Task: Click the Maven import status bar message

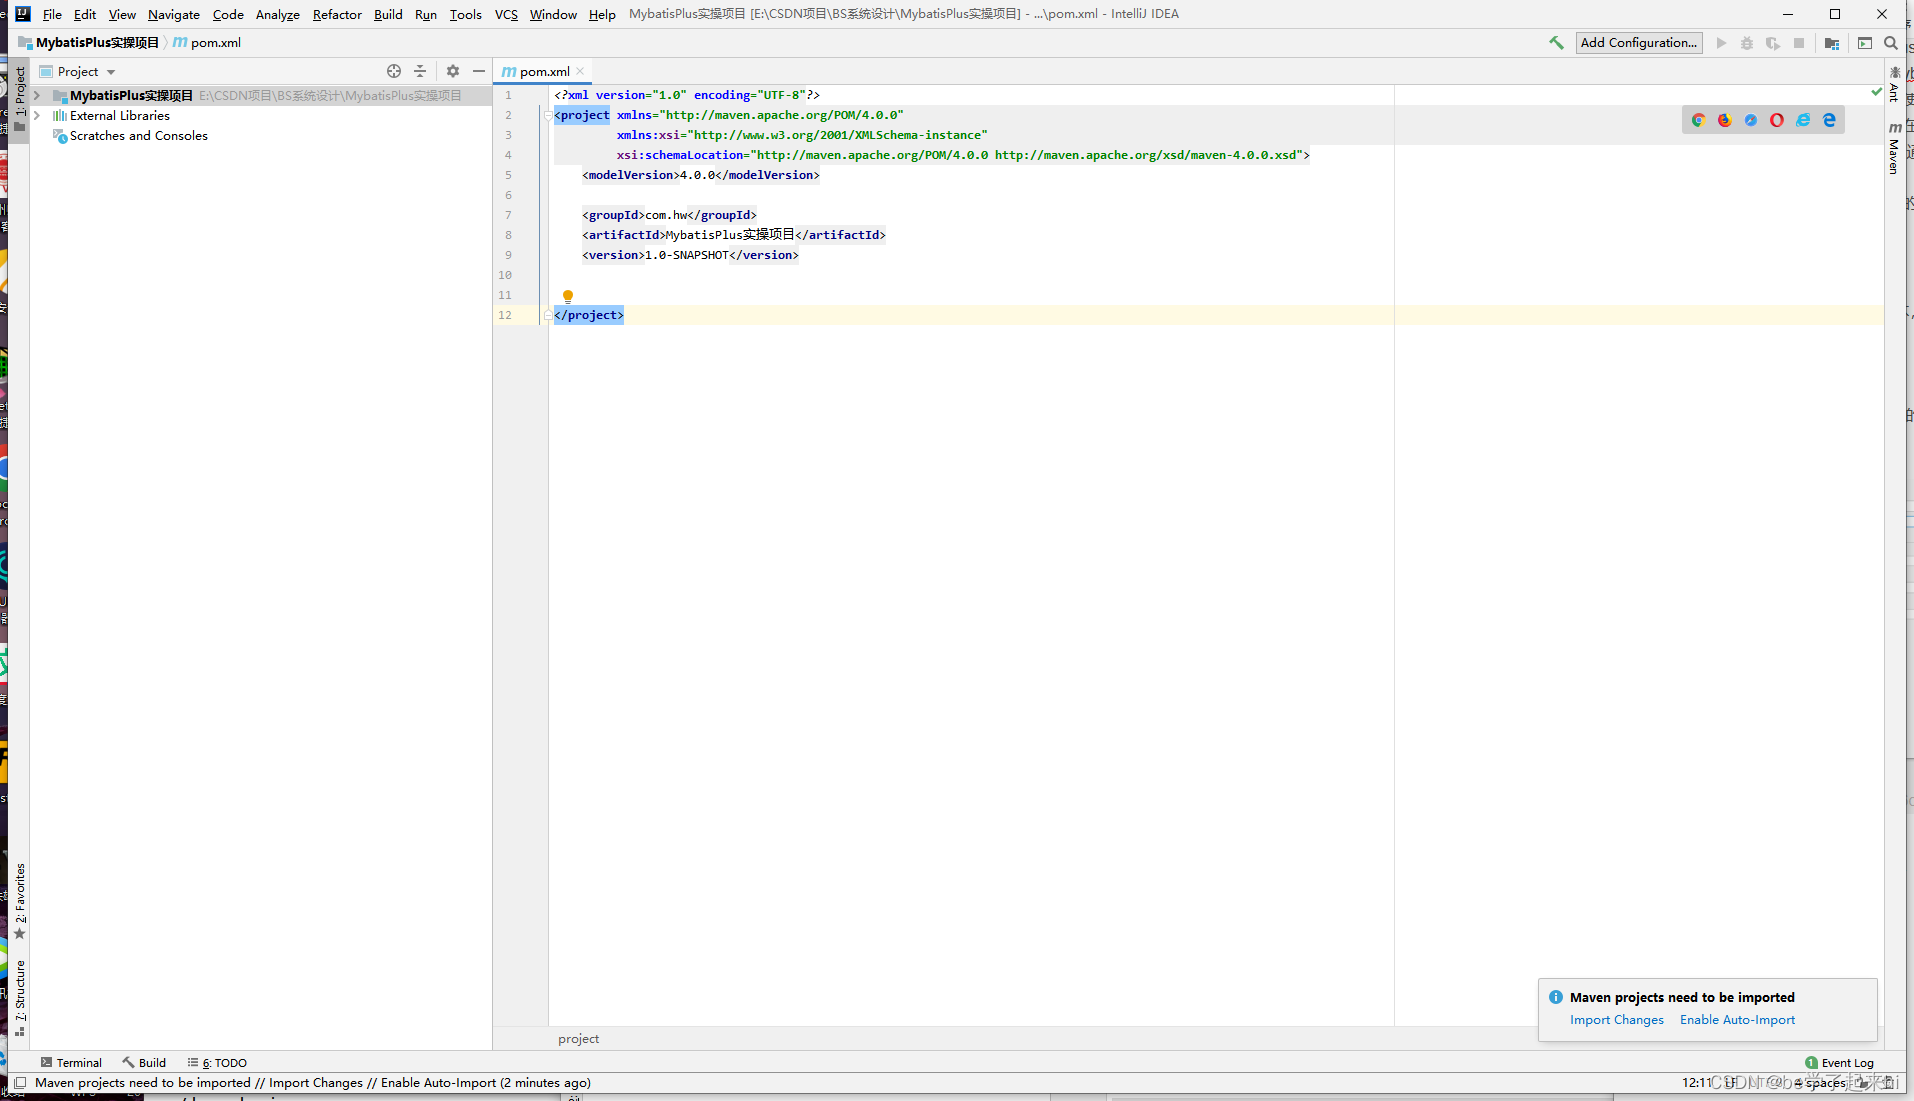Action: [x=313, y=1082]
